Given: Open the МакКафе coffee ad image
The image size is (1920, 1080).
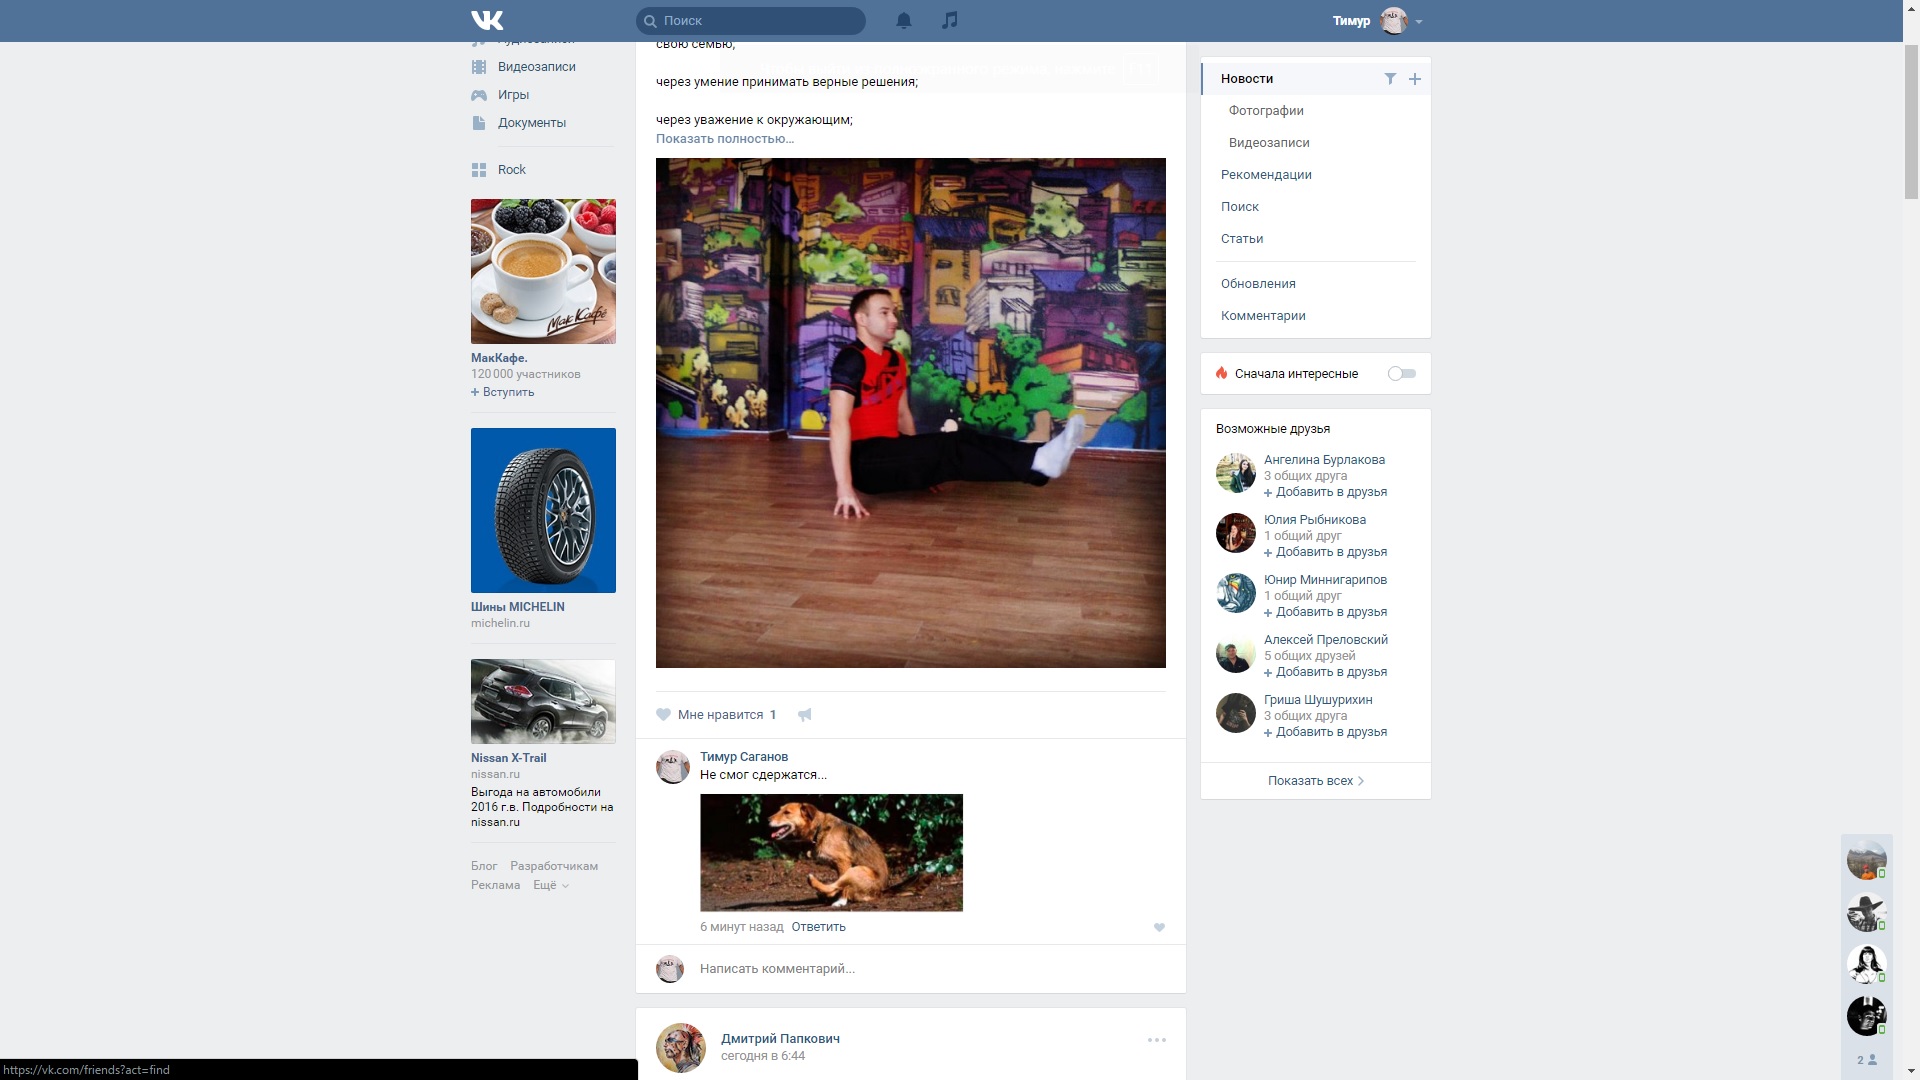Looking at the screenshot, I should 543,272.
